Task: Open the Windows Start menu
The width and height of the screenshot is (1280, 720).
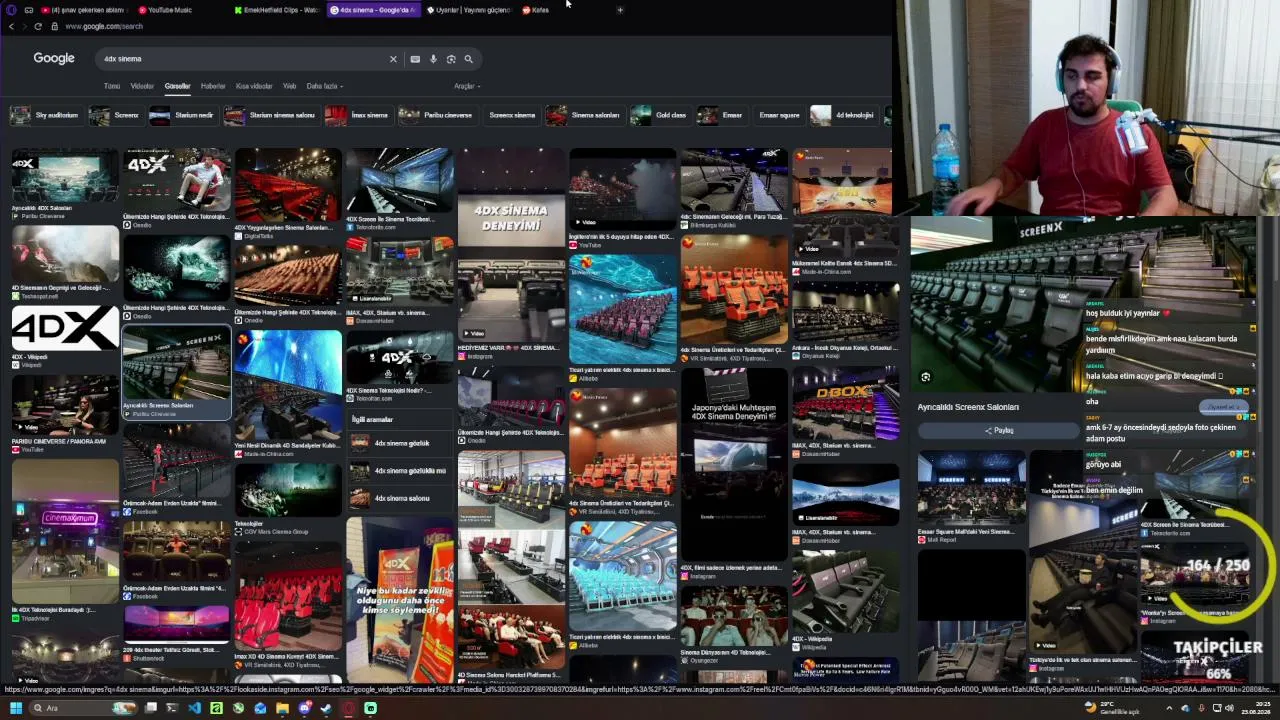Action: [15, 708]
